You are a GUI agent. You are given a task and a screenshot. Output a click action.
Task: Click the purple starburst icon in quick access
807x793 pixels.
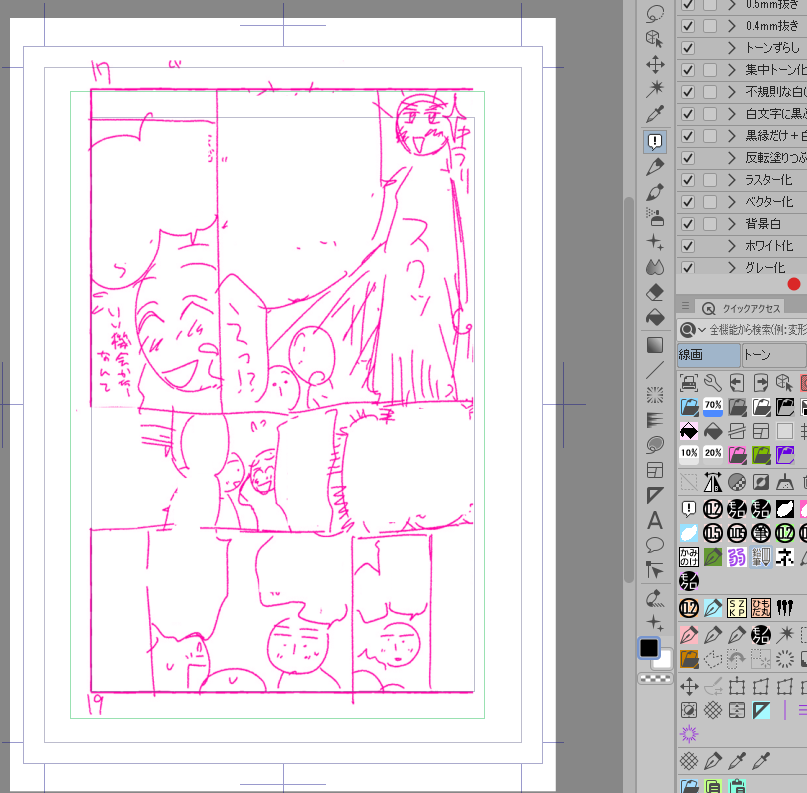[689, 734]
